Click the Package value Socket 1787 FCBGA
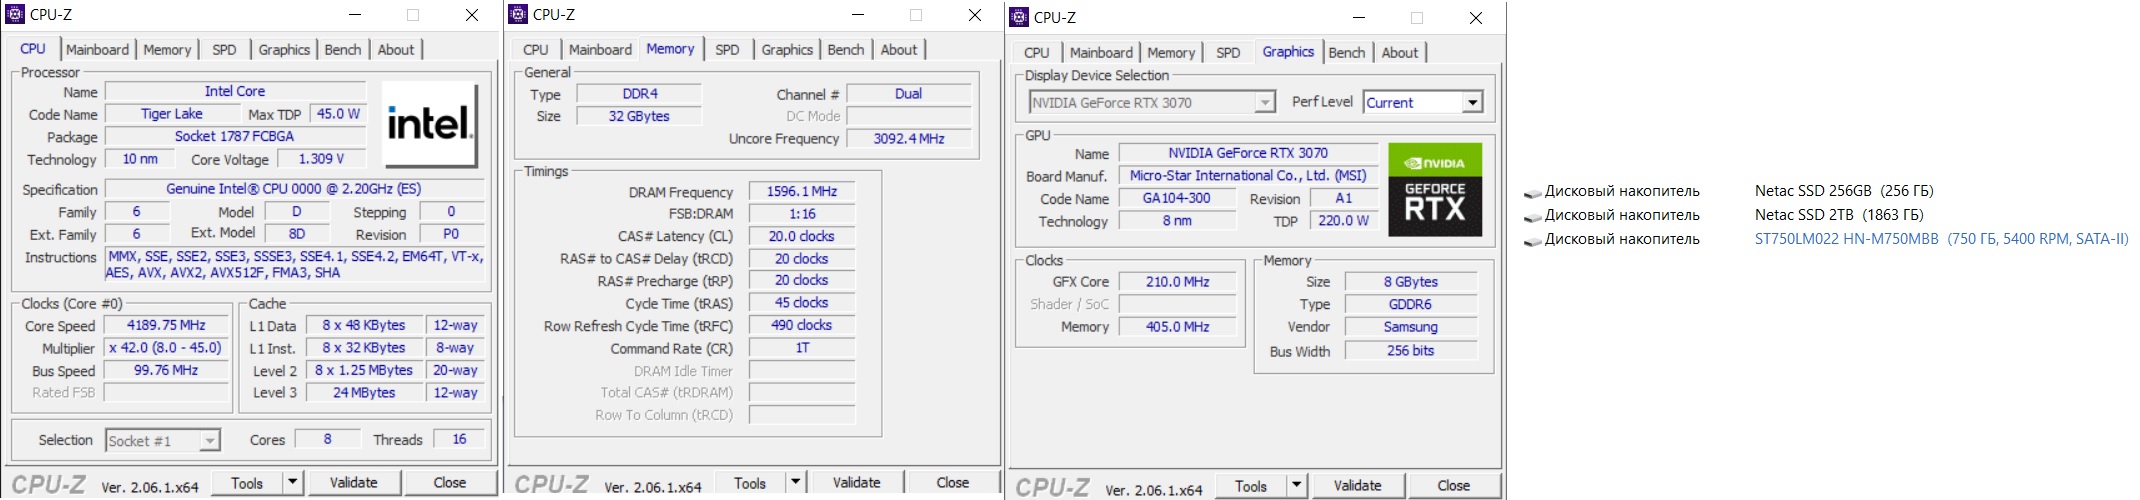 (x=235, y=136)
